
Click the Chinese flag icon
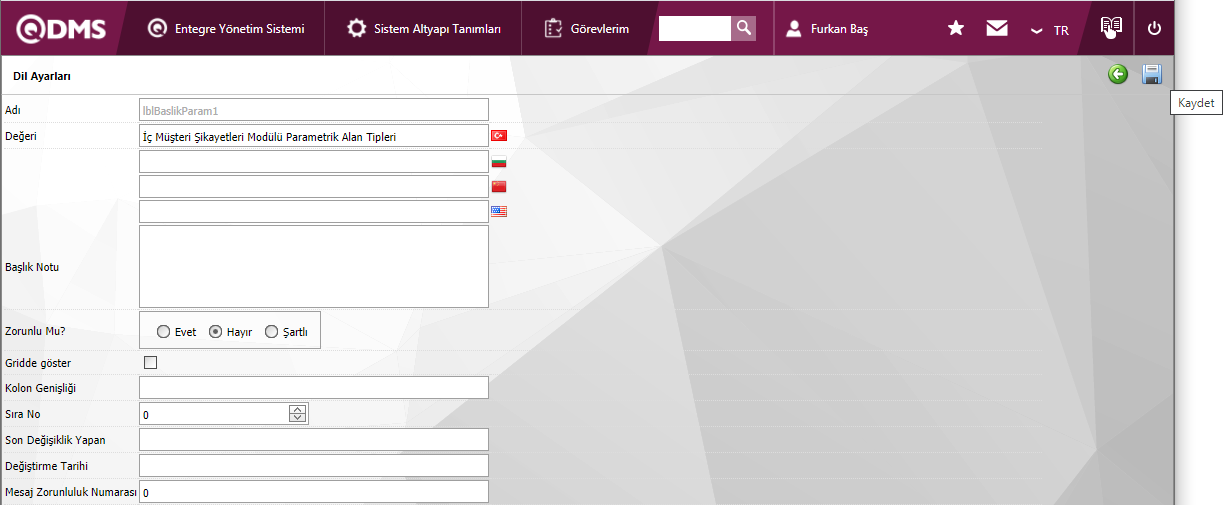499,186
